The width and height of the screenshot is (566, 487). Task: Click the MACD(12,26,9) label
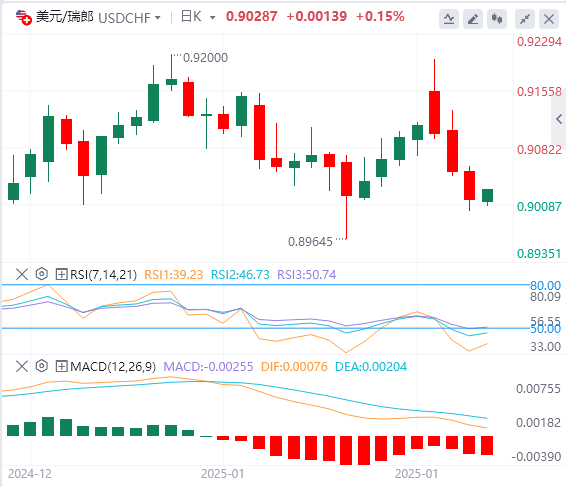[x=113, y=367]
